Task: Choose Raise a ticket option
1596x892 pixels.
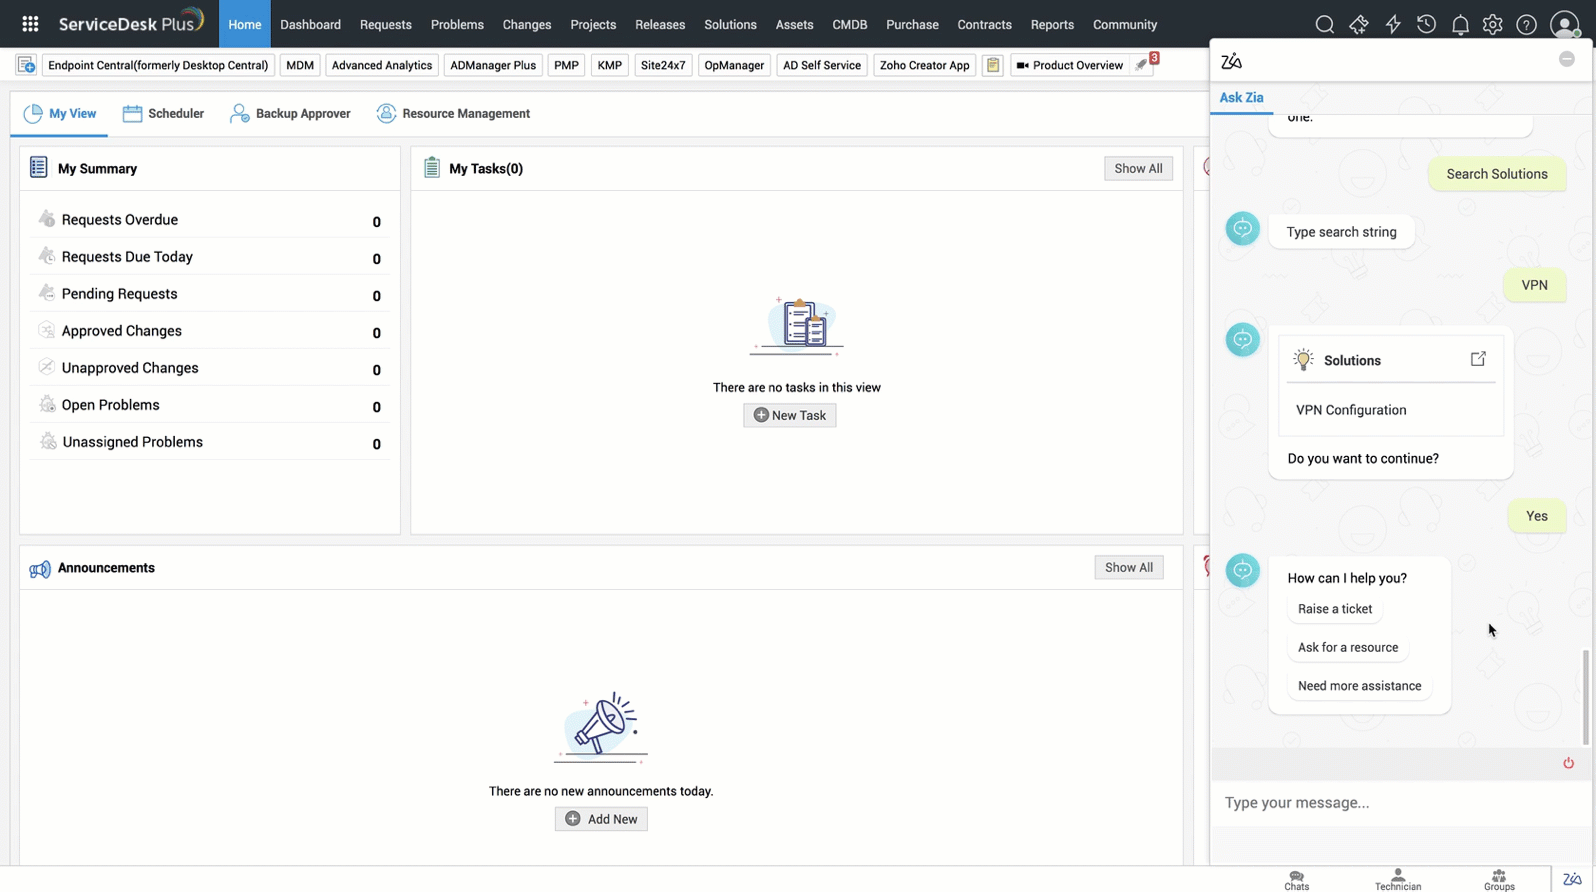Action: click(x=1335, y=609)
